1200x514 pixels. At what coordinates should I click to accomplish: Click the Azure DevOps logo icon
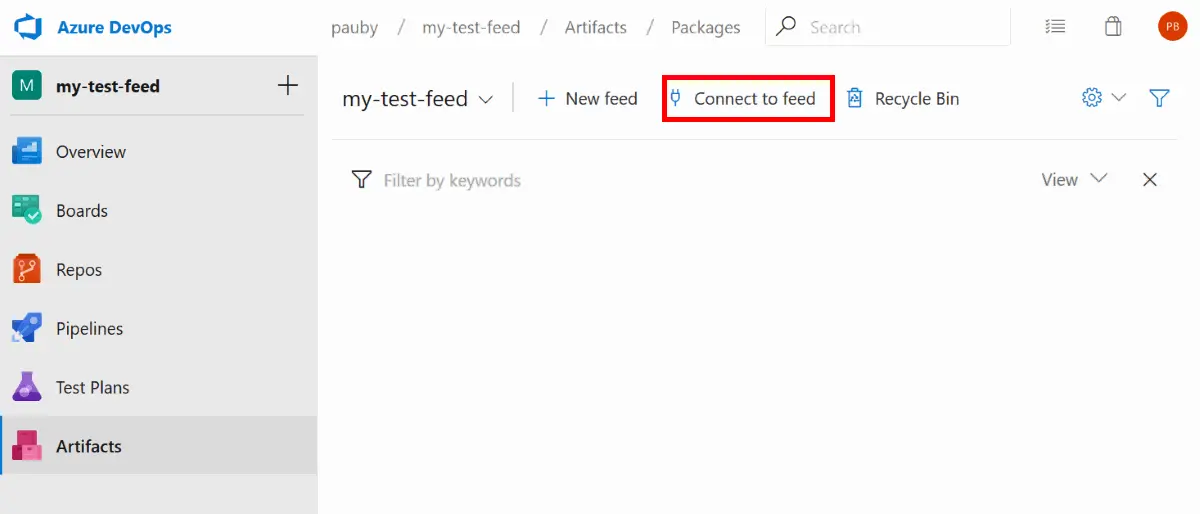coord(27,27)
